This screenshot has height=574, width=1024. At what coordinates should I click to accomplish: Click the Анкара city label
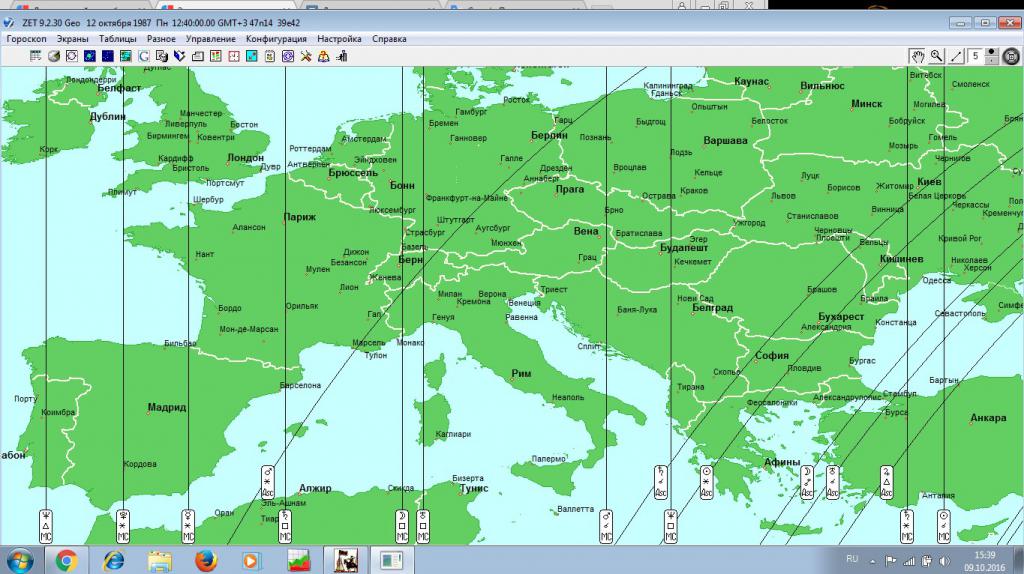(x=988, y=417)
